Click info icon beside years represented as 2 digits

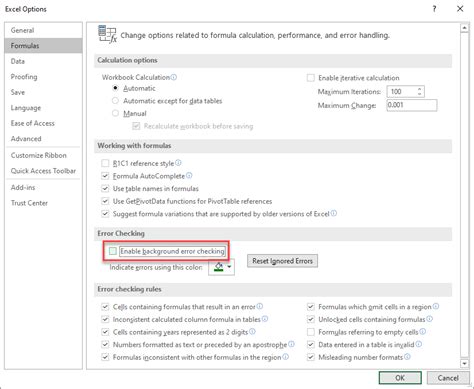click(252, 332)
